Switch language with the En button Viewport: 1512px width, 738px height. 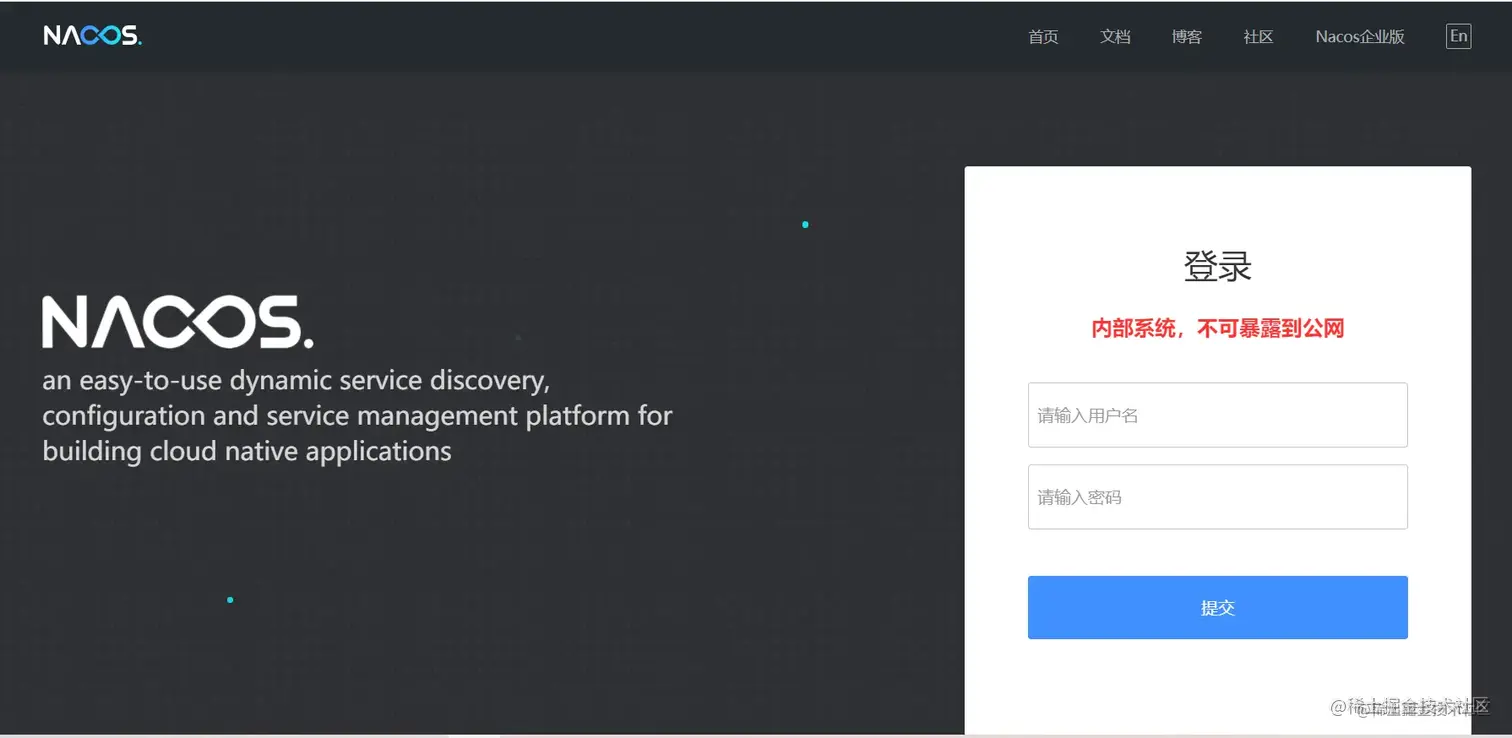pyautogui.click(x=1459, y=37)
